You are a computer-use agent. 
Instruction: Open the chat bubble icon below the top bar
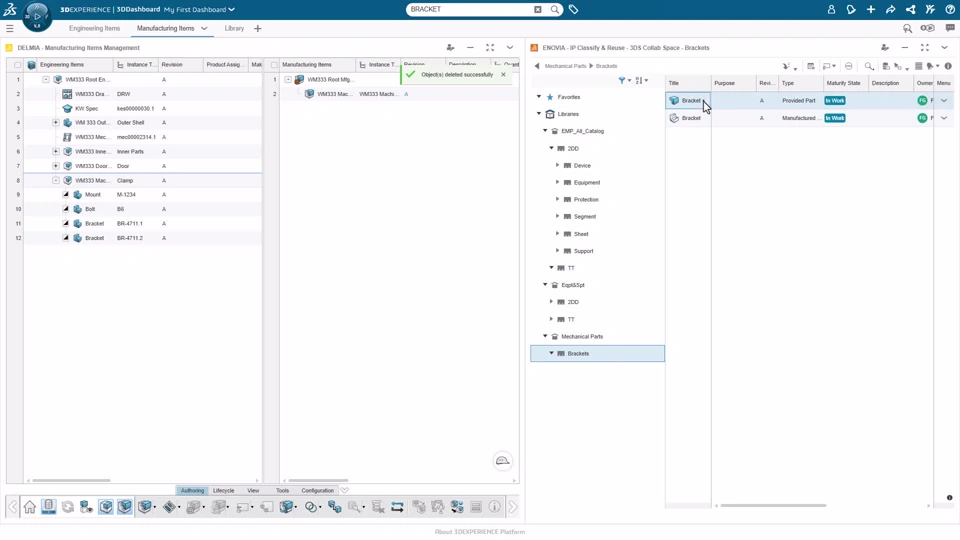point(950,28)
